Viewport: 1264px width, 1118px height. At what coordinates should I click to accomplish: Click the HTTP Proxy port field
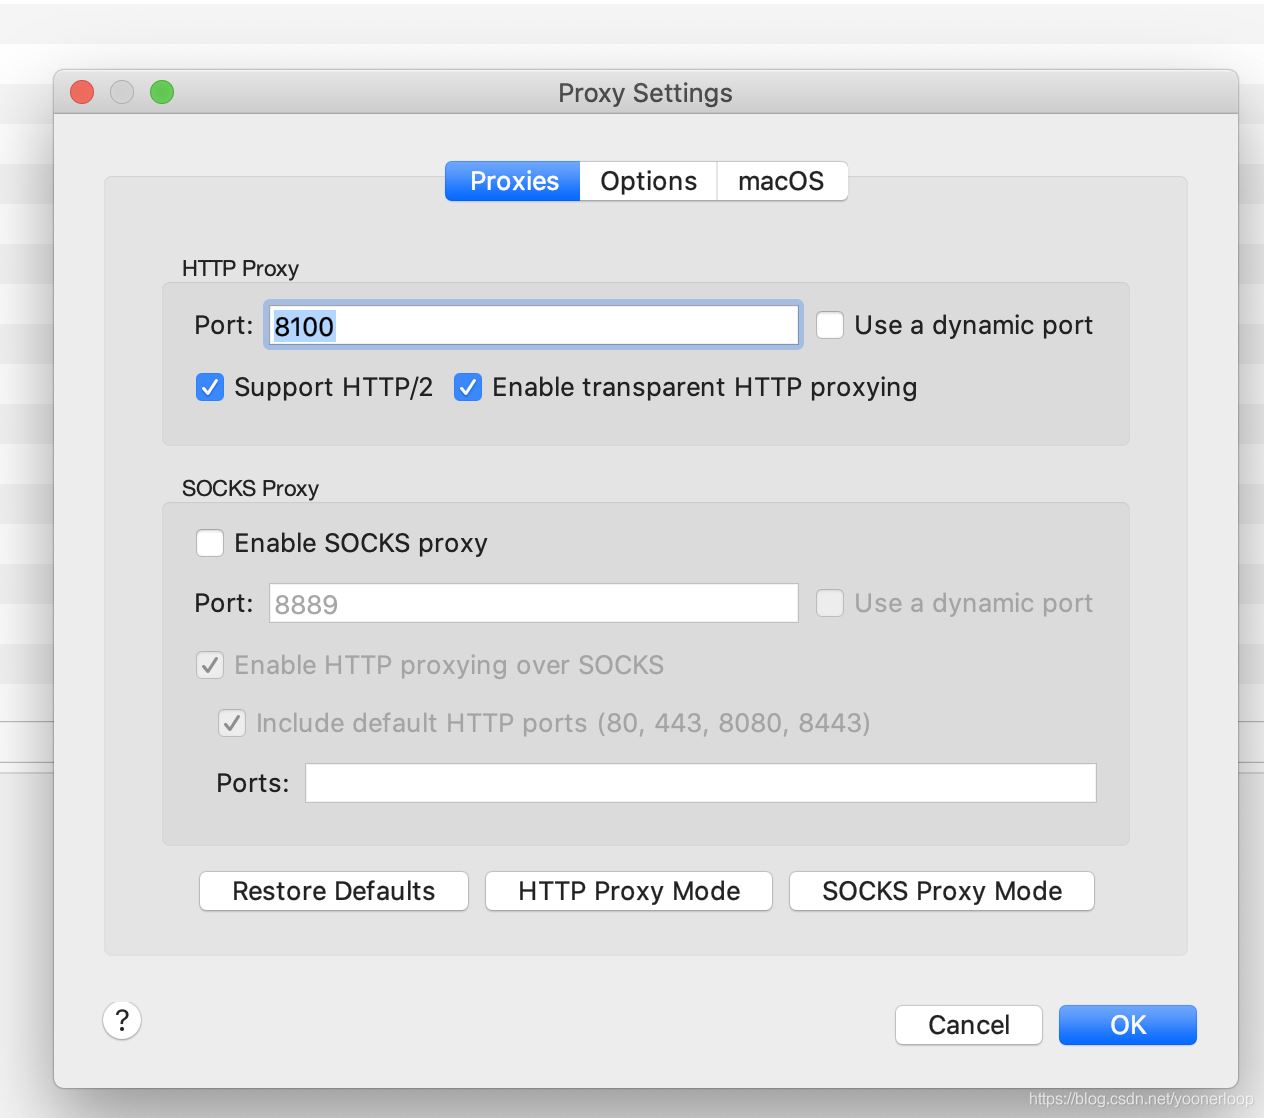(x=533, y=326)
